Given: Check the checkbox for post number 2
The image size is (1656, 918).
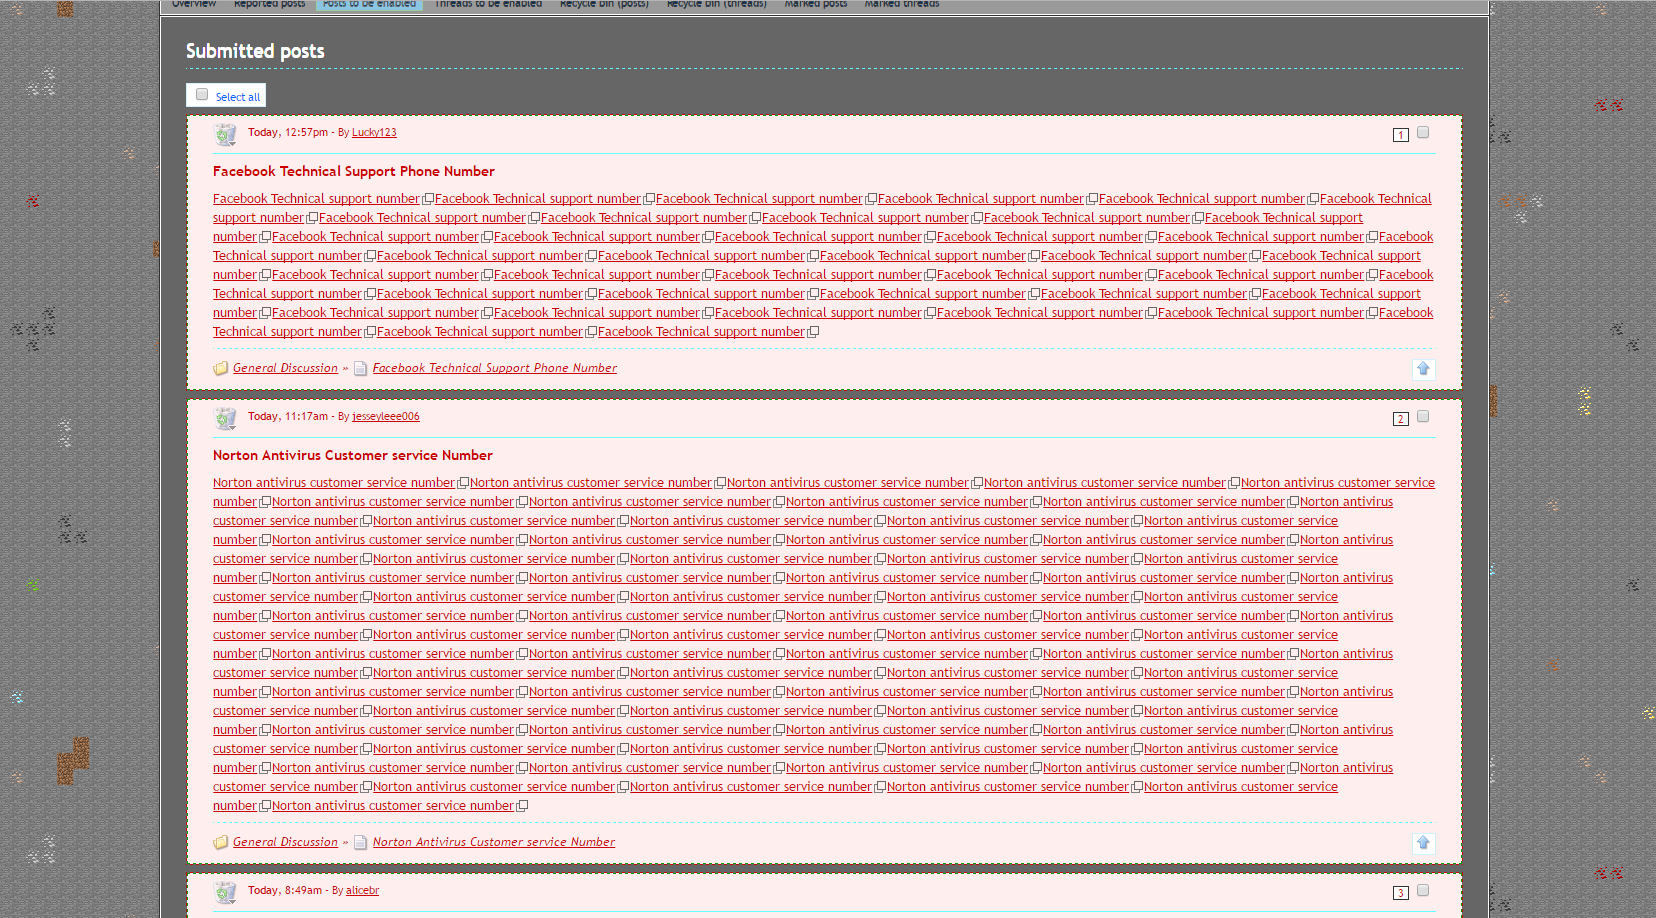Looking at the screenshot, I should [1423, 417].
